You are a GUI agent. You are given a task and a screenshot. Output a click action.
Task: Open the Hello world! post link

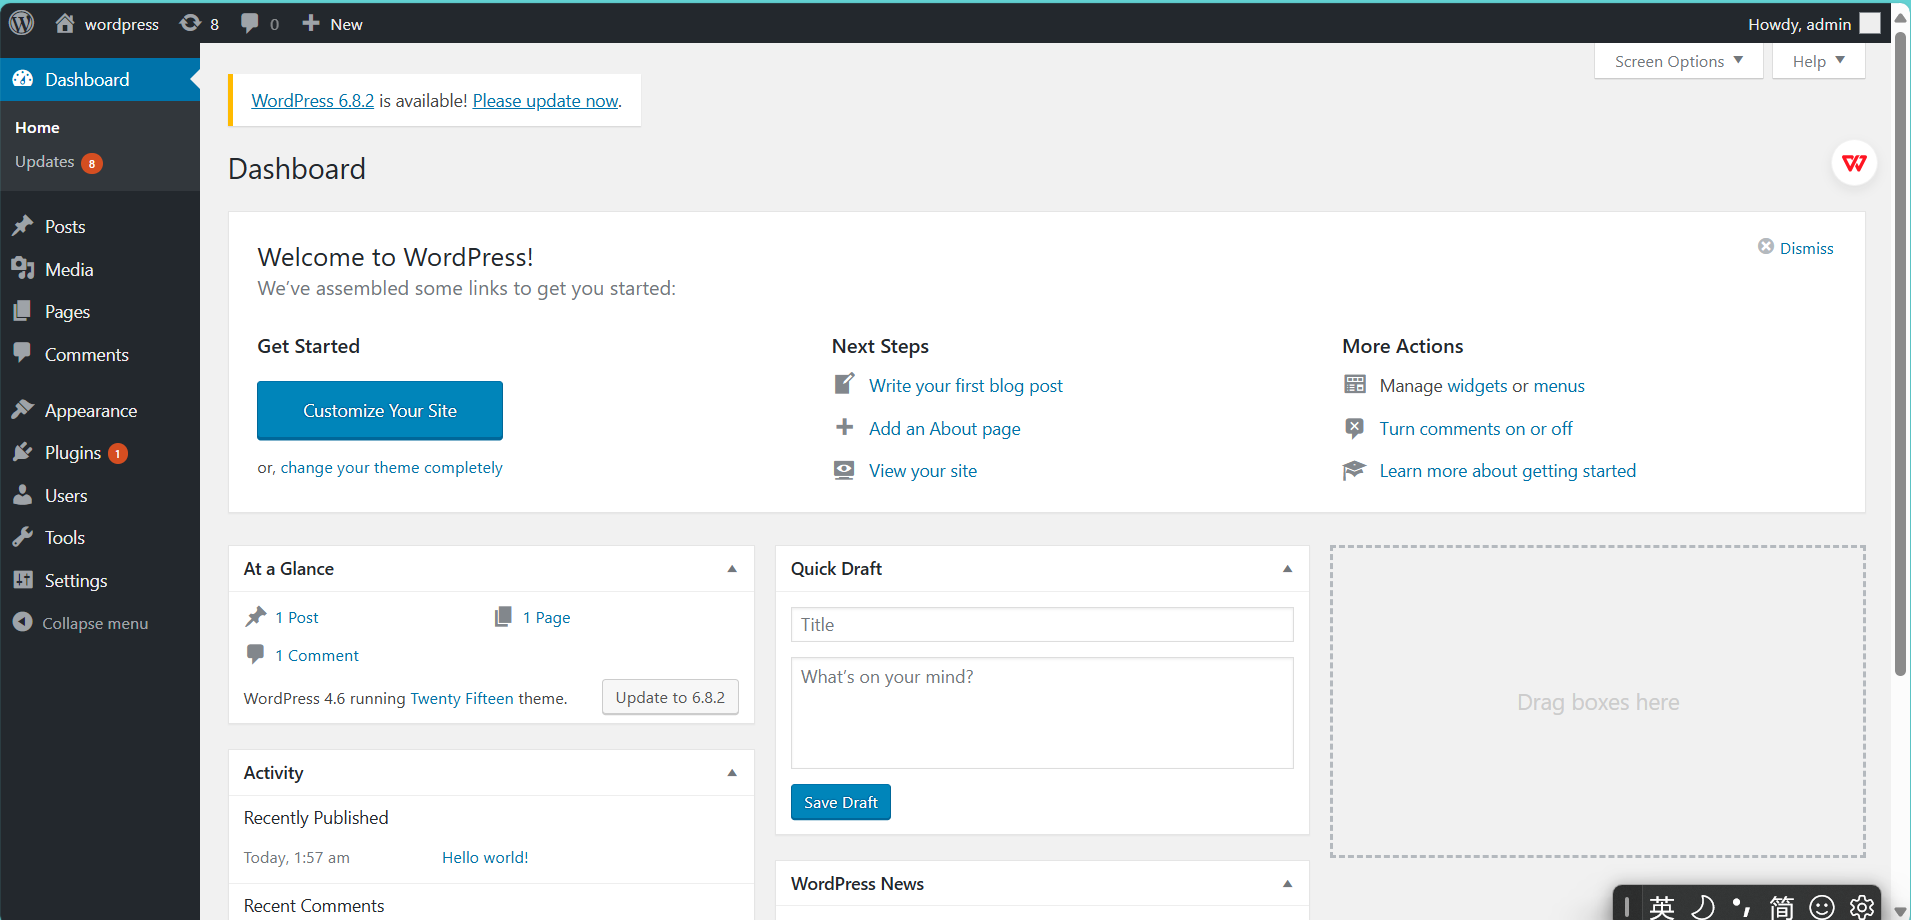click(x=485, y=857)
